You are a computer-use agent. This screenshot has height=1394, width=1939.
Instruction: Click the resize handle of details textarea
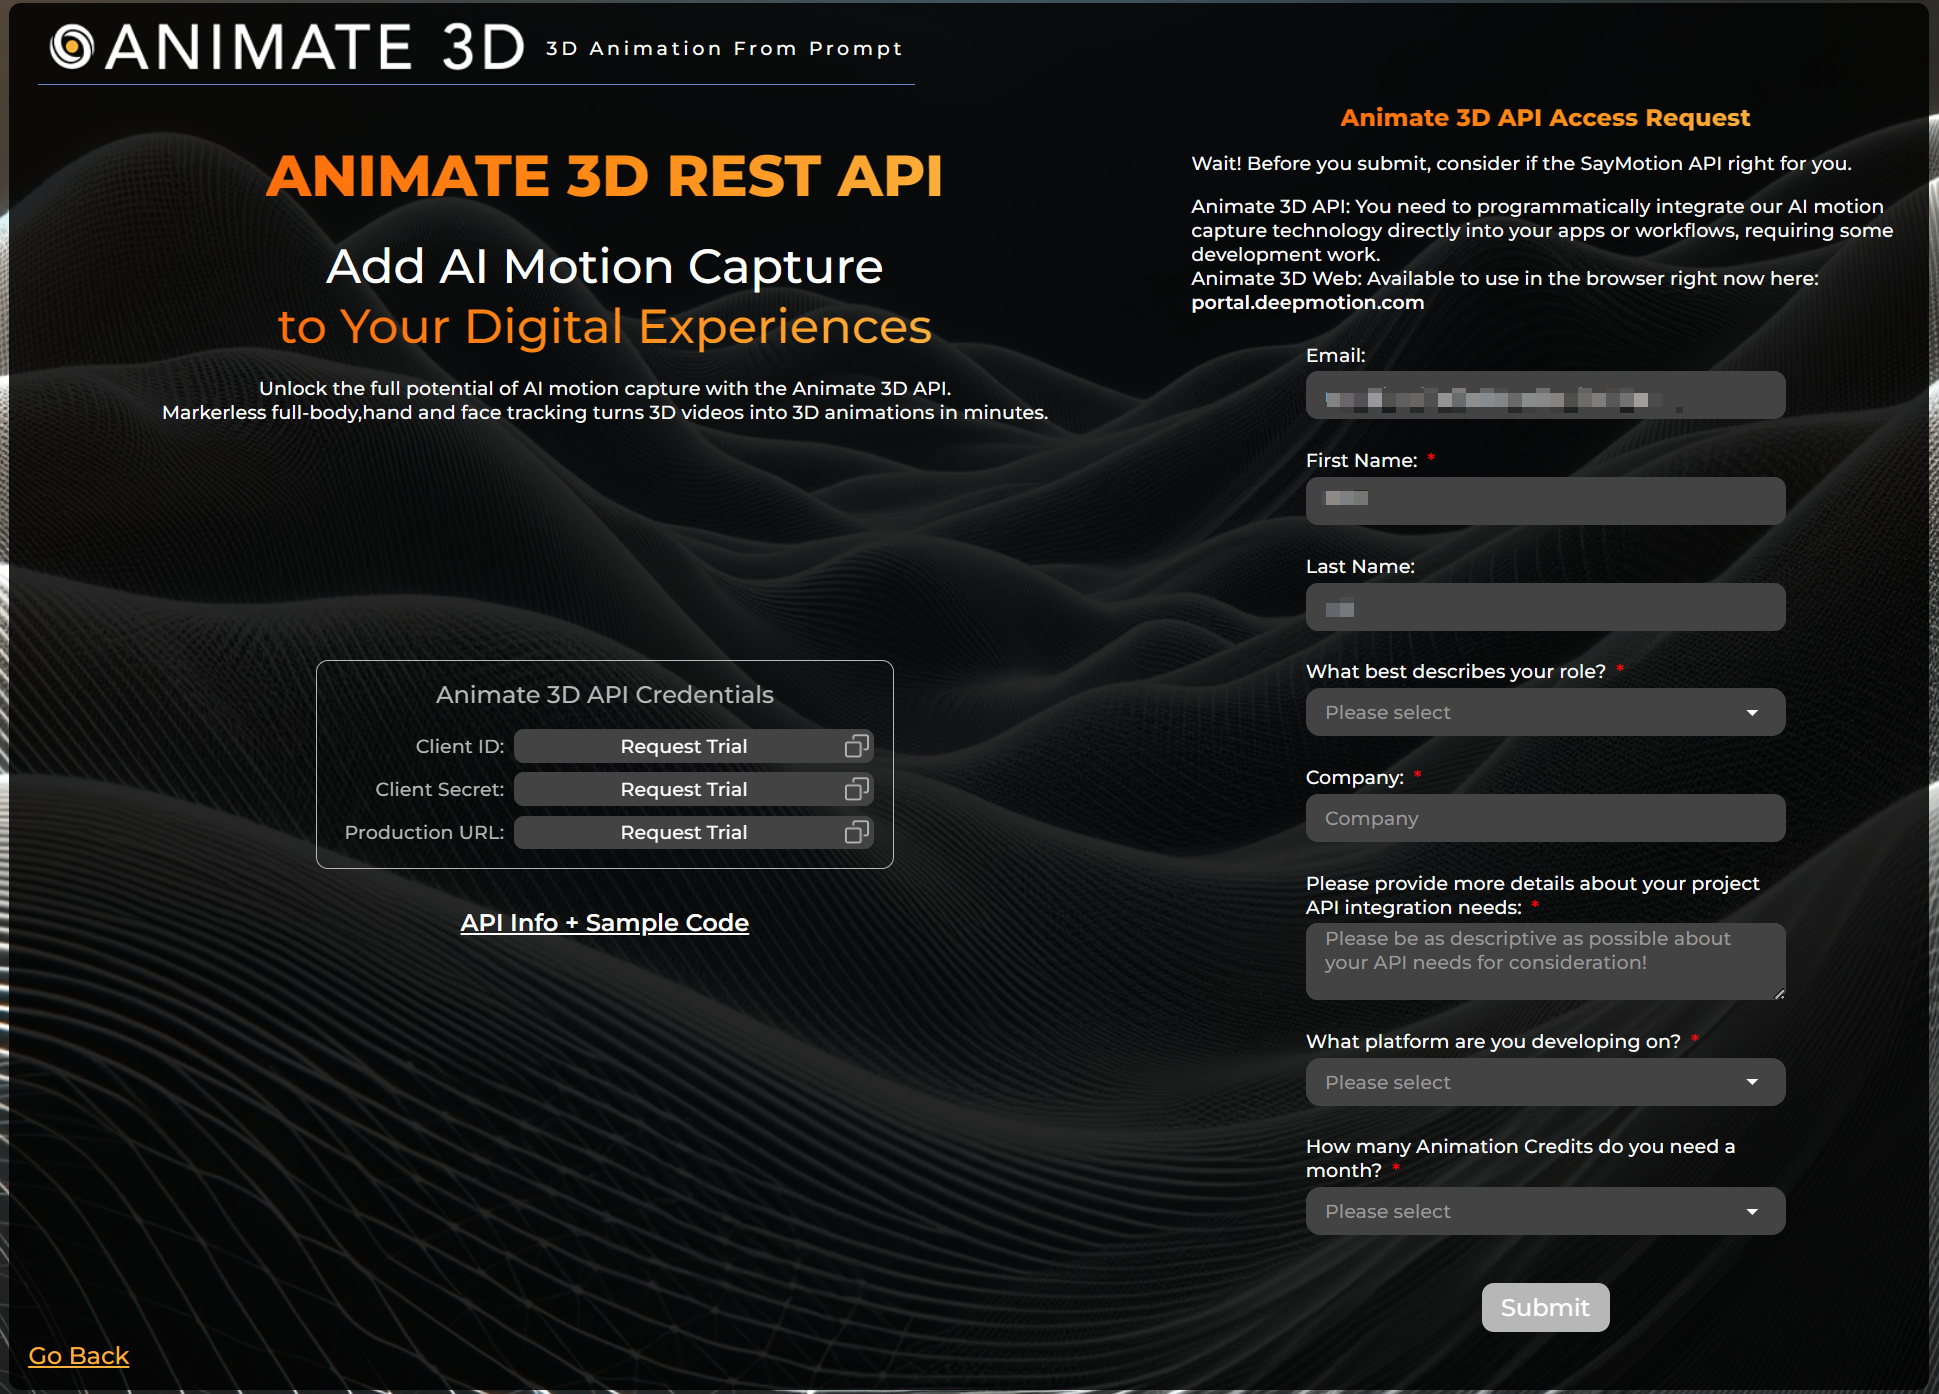pyautogui.click(x=1779, y=994)
